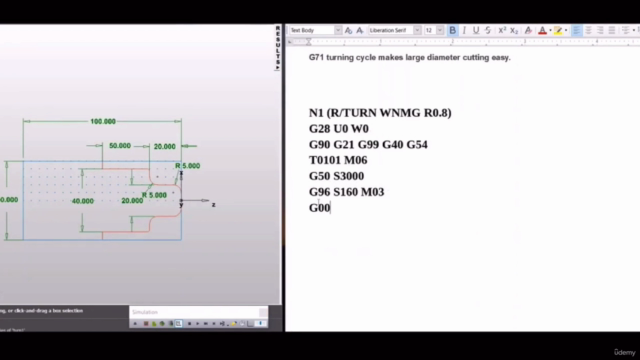
Task: Click the highlighted framed icon in Simulation toolbar
Action: tap(178, 324)
